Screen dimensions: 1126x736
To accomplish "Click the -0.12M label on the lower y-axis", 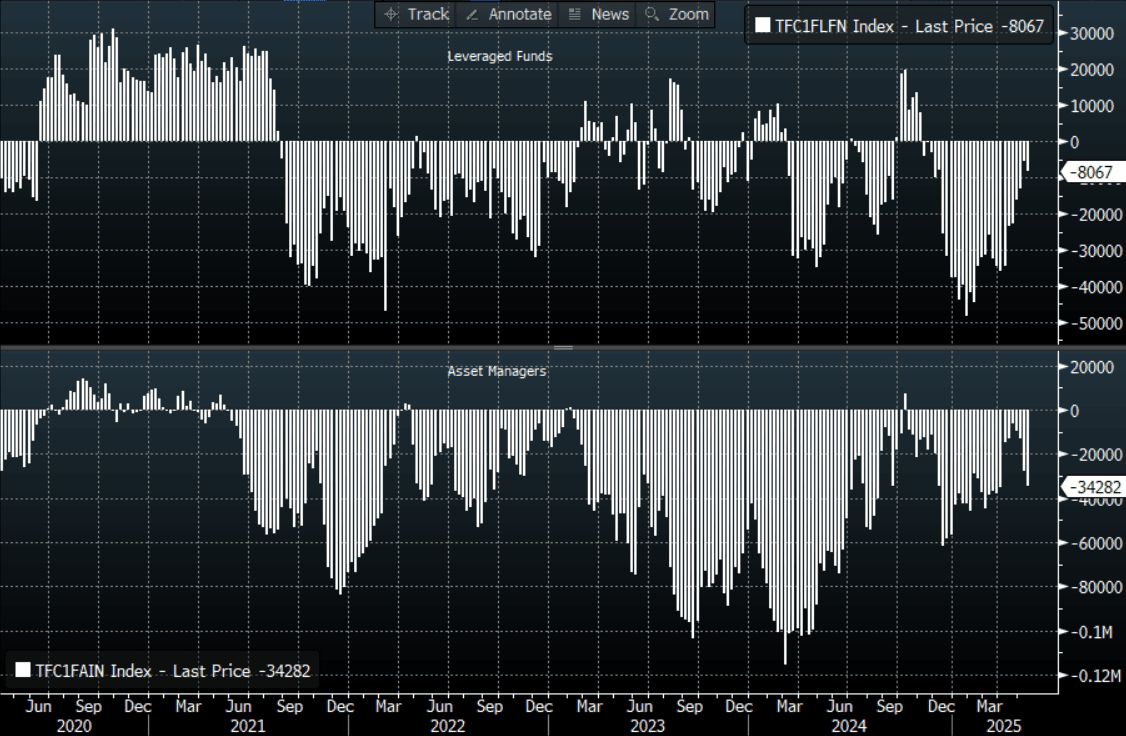I will coord(1091,676).
